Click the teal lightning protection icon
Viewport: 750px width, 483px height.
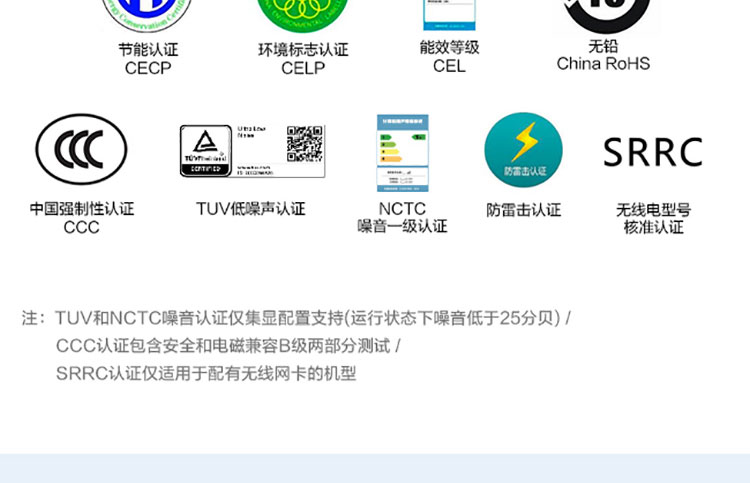[x=523, y=150]
